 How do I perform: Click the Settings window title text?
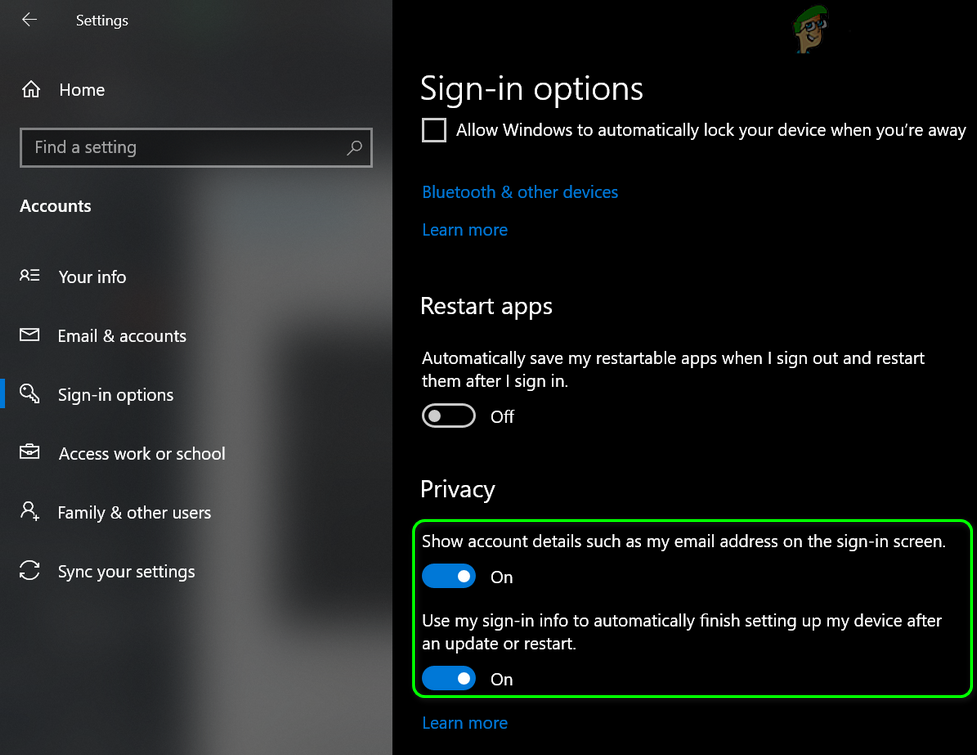click(102, 21)
